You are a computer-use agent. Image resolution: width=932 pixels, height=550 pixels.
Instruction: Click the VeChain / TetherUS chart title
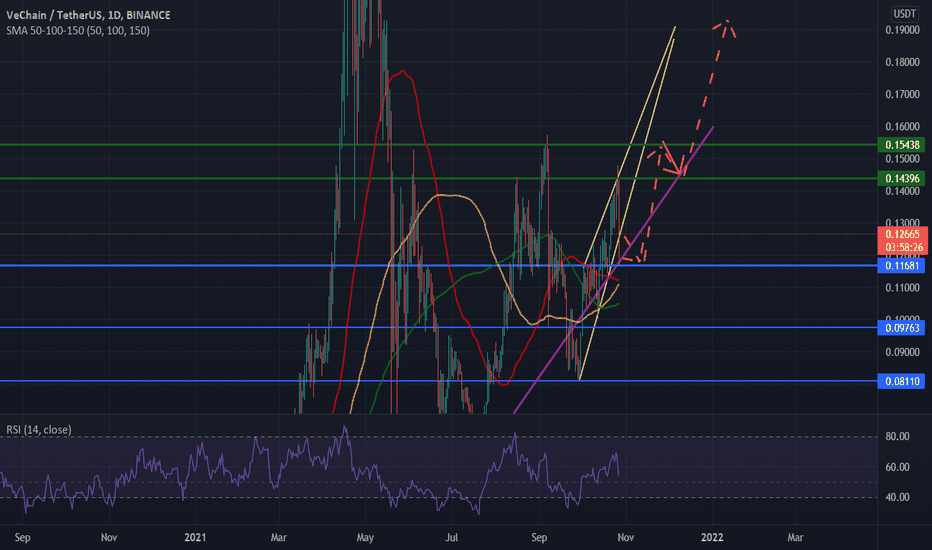(88, 15)
